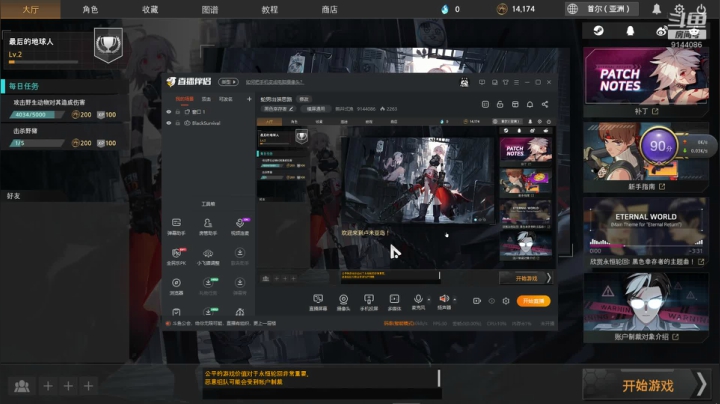Click the large 开始游戏 button at bottom right

pos(646,385)
